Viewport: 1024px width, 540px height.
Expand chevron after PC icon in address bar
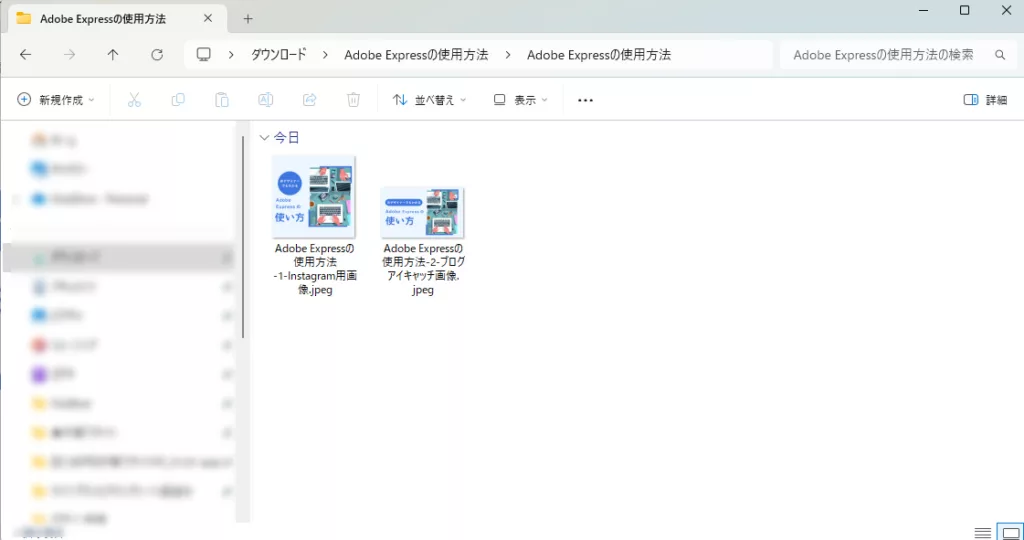click(231, 55)
